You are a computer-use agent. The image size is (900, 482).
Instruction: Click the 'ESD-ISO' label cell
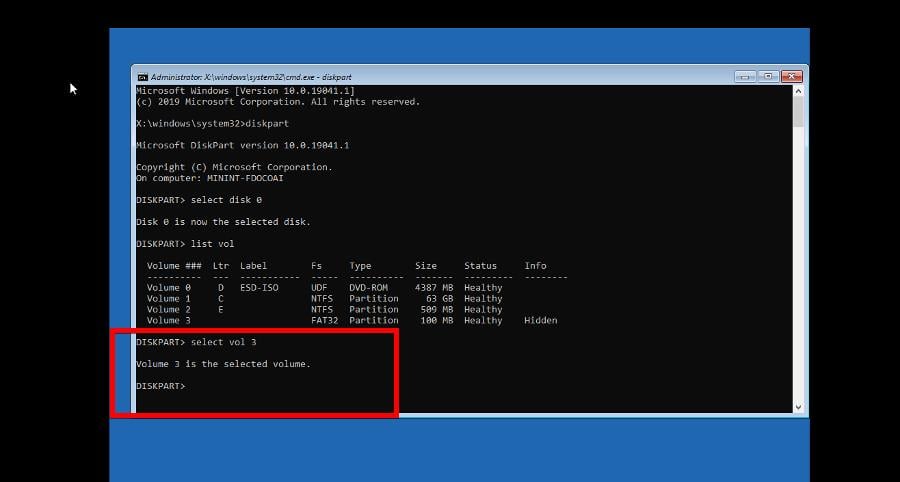pyautogui.click(x=259, y=287)
